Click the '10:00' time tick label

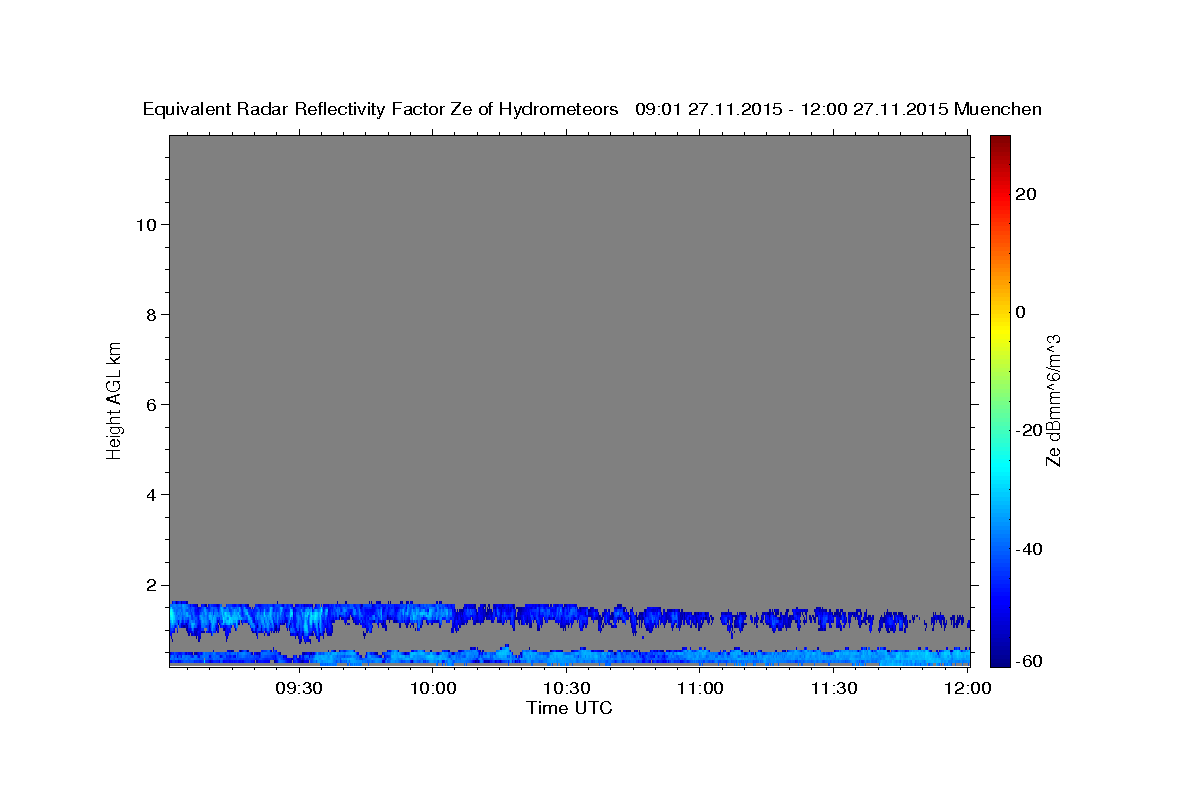coord(433,689)
